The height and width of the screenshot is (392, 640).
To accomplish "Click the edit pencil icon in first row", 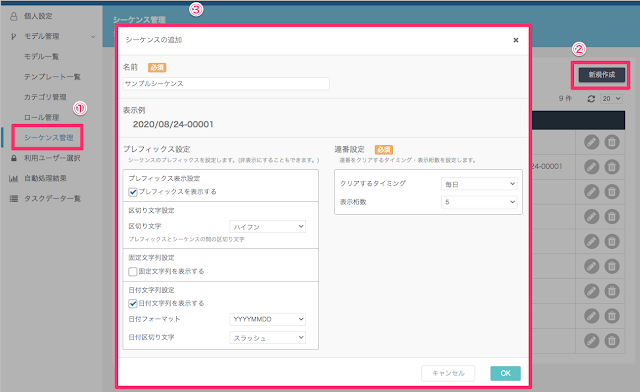I will tap(591, 142).
